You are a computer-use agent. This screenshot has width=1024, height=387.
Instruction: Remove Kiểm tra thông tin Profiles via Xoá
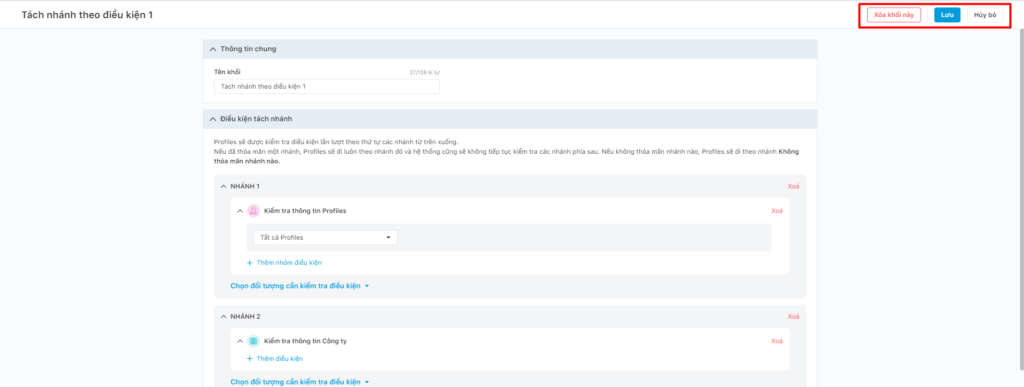pyautogui.click(x=777, y=211)
